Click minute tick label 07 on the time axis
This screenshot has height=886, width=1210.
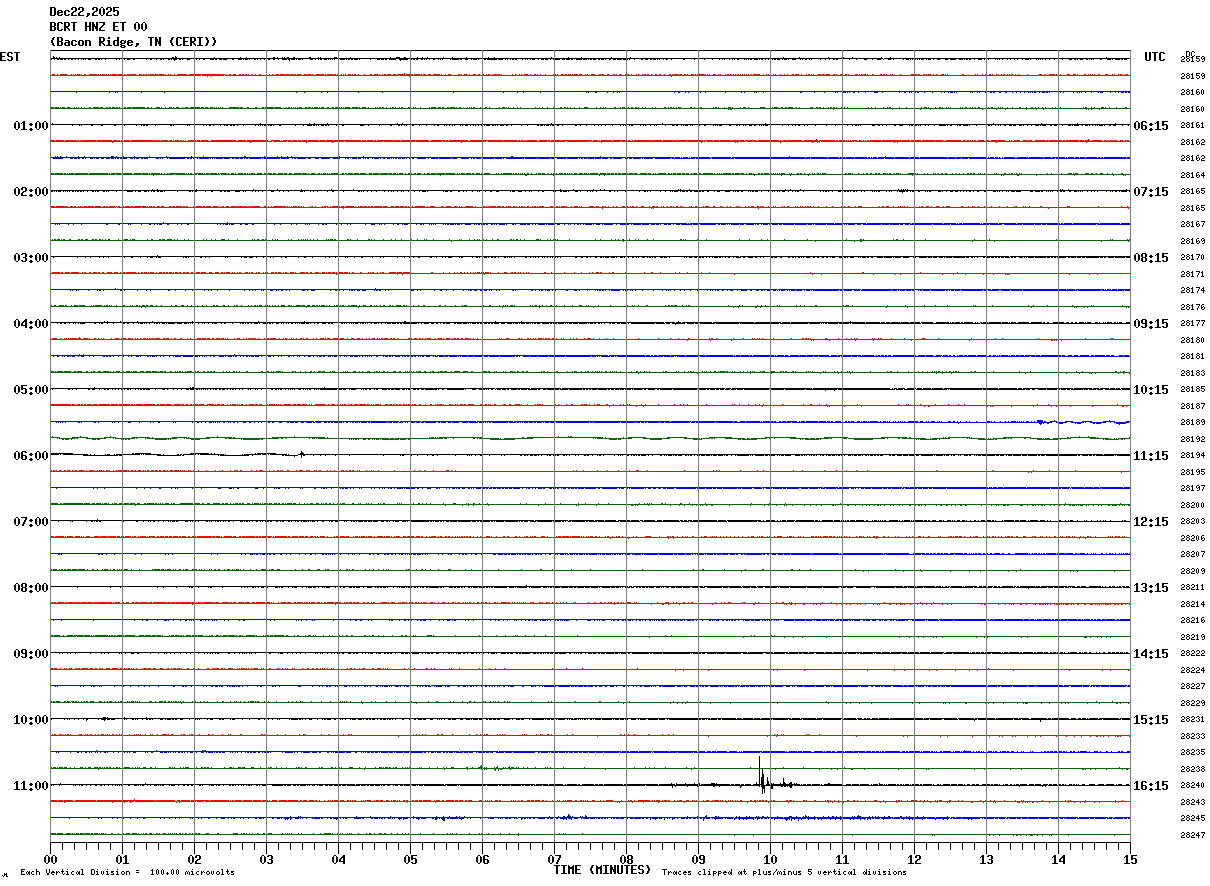coord(555,859)
